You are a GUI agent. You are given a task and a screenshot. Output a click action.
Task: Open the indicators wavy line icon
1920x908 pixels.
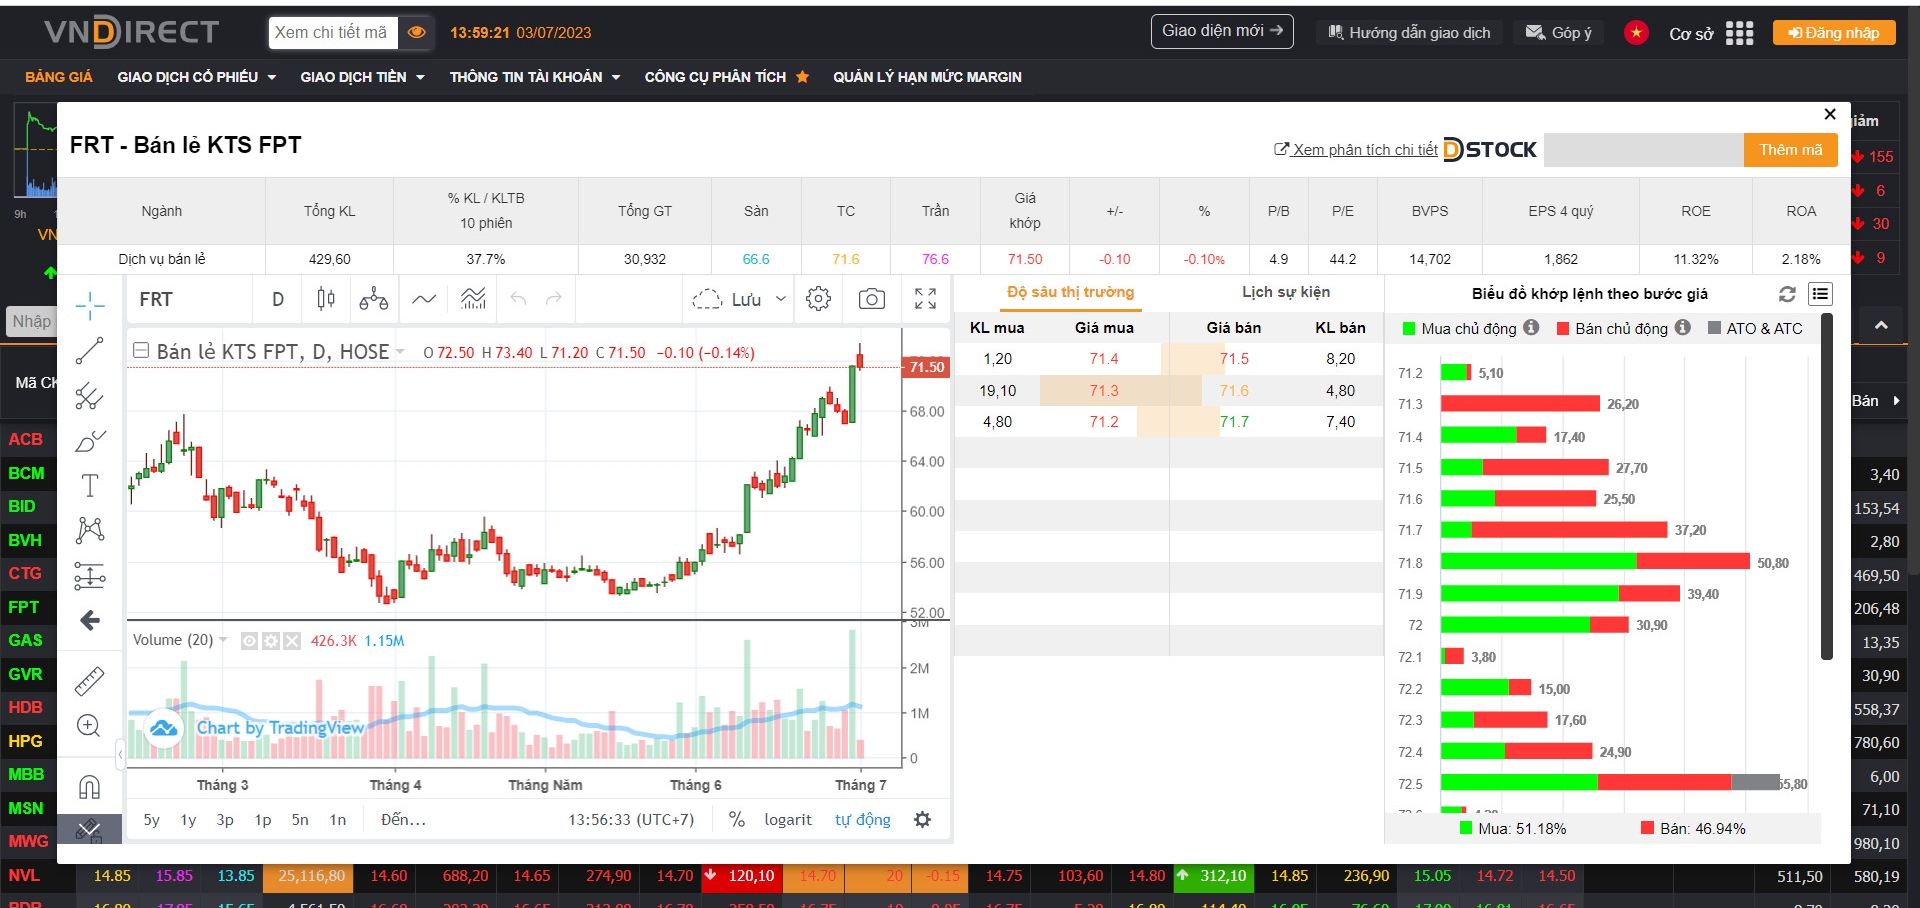pyautogui.click(x=424, y=299)
